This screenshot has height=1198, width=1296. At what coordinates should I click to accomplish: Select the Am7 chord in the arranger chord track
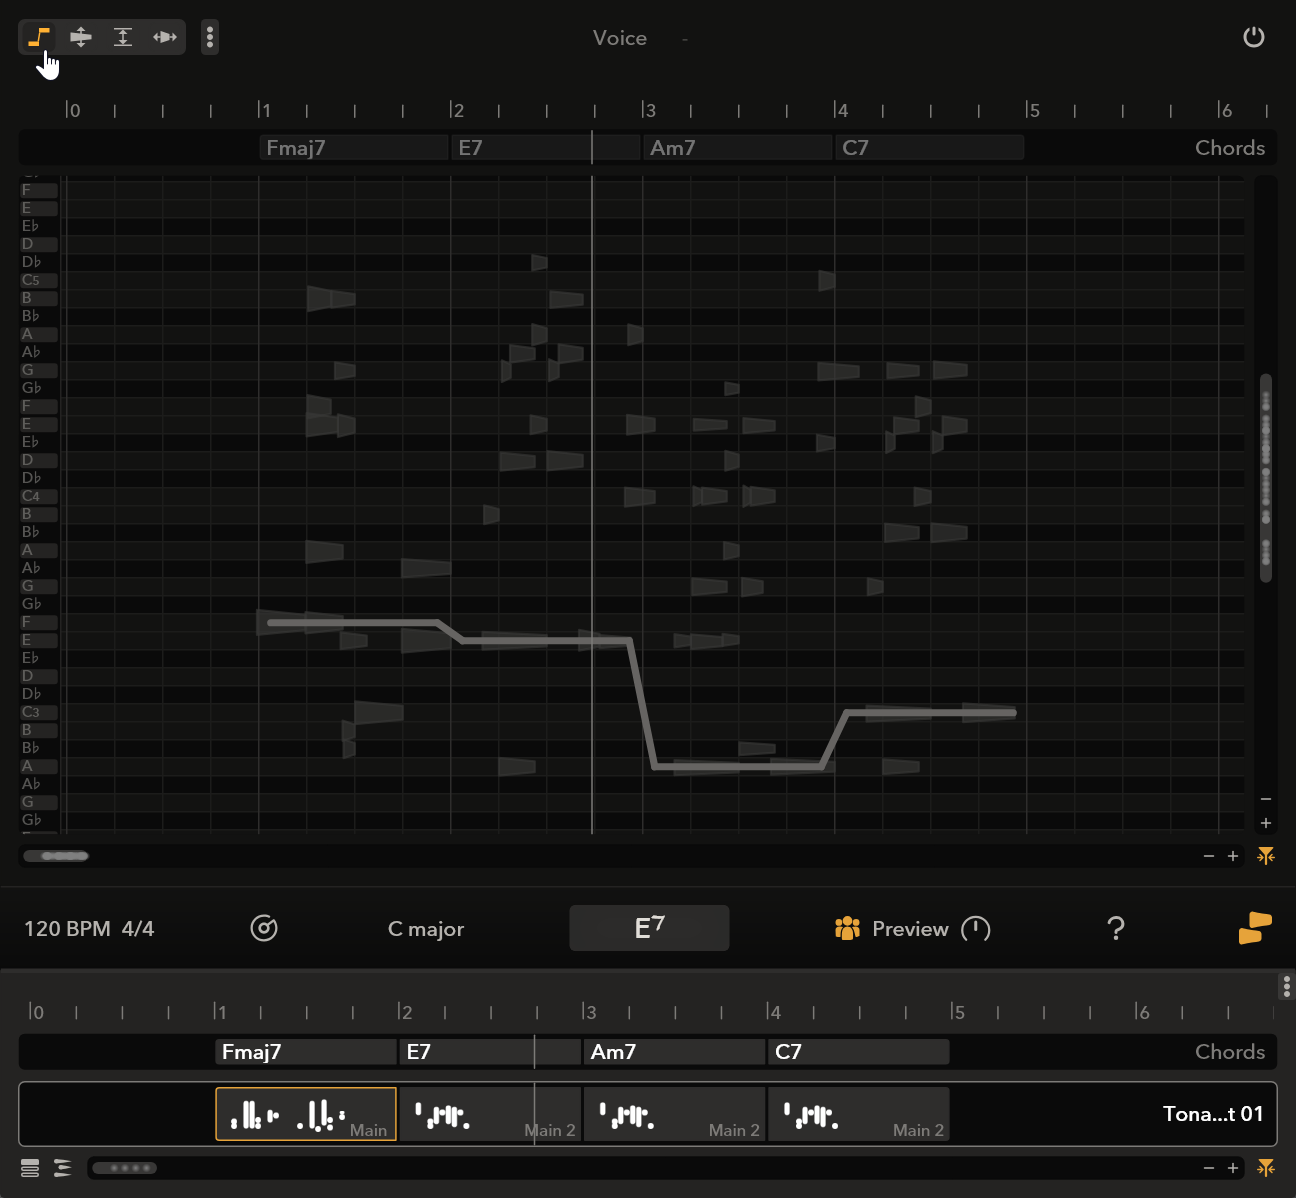click(673, 1052)
